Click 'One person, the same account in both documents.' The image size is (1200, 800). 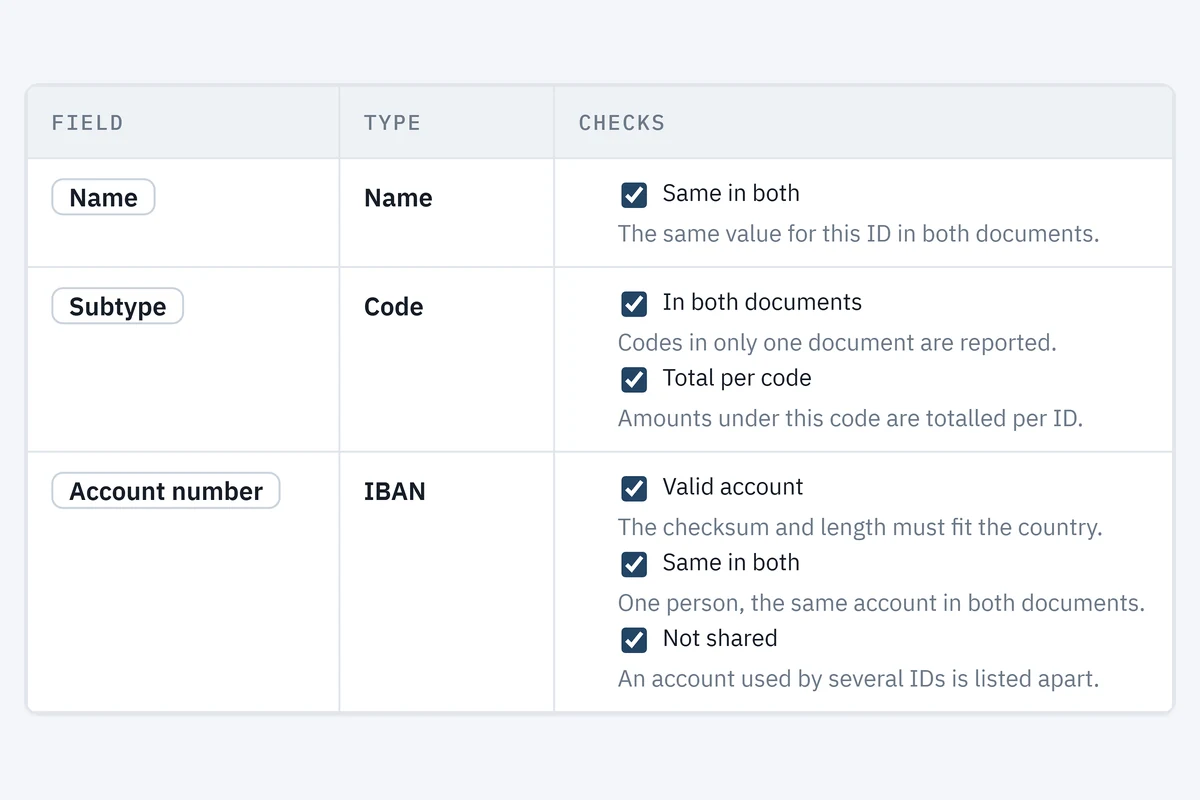tap(881, 604)
